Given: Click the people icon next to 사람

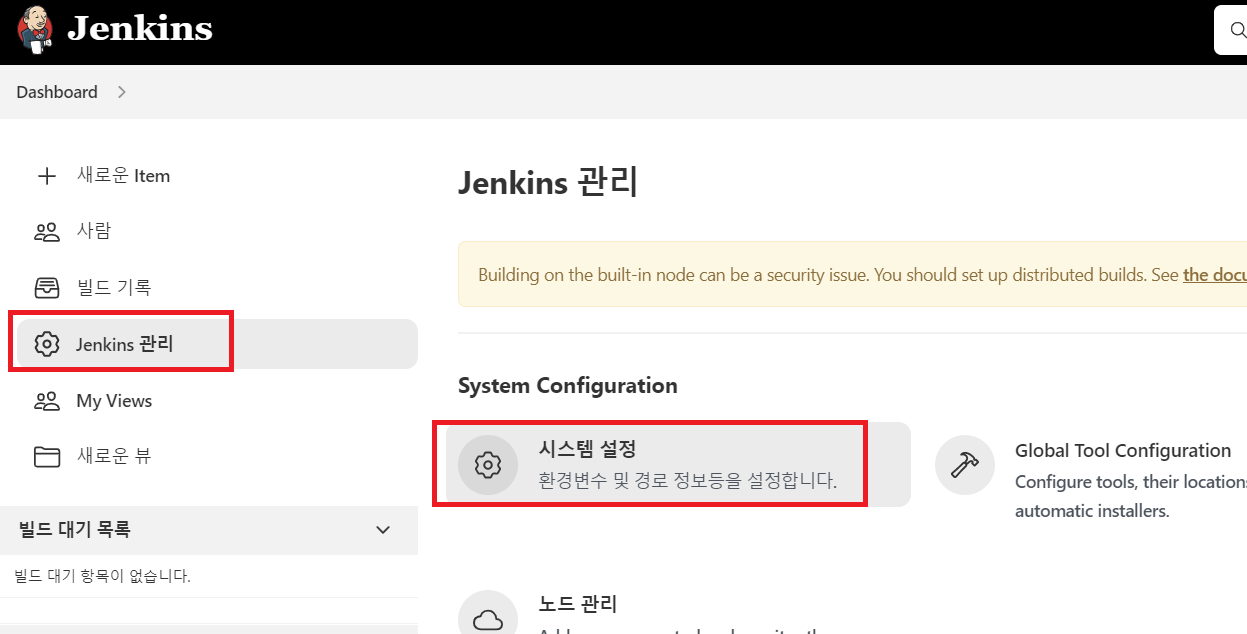Looking at the screenshot, I should [x=46, y=232].
